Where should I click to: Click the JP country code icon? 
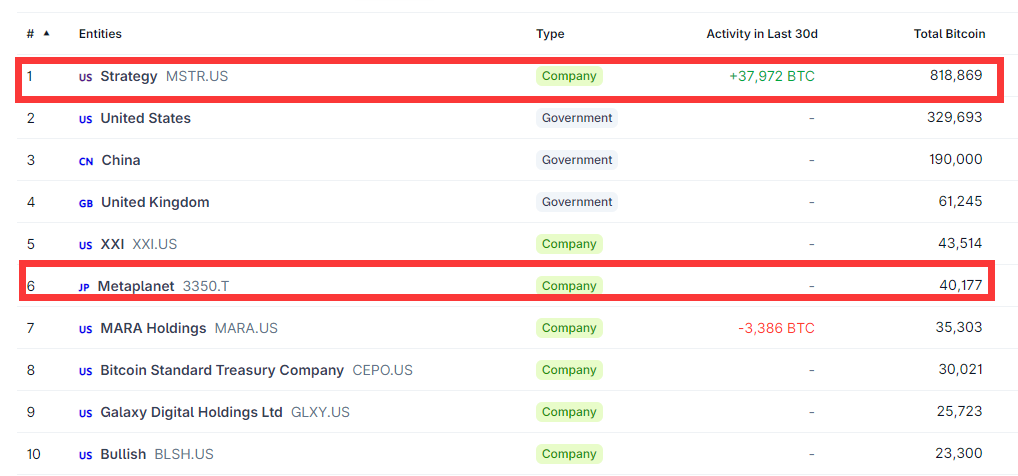[84, 287]
